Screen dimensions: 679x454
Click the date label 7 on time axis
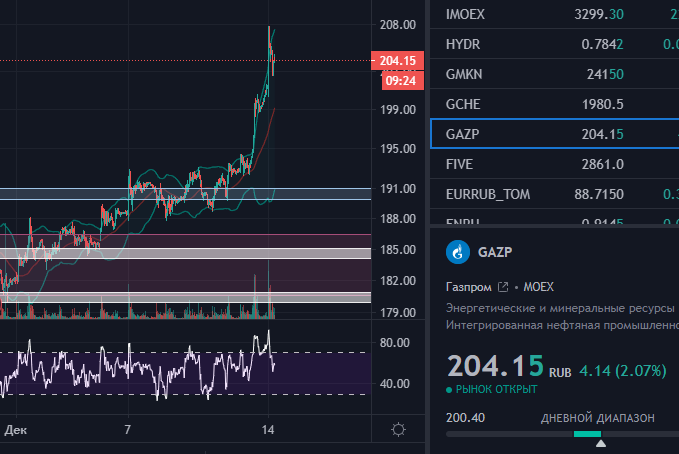[x=127, y=430]
